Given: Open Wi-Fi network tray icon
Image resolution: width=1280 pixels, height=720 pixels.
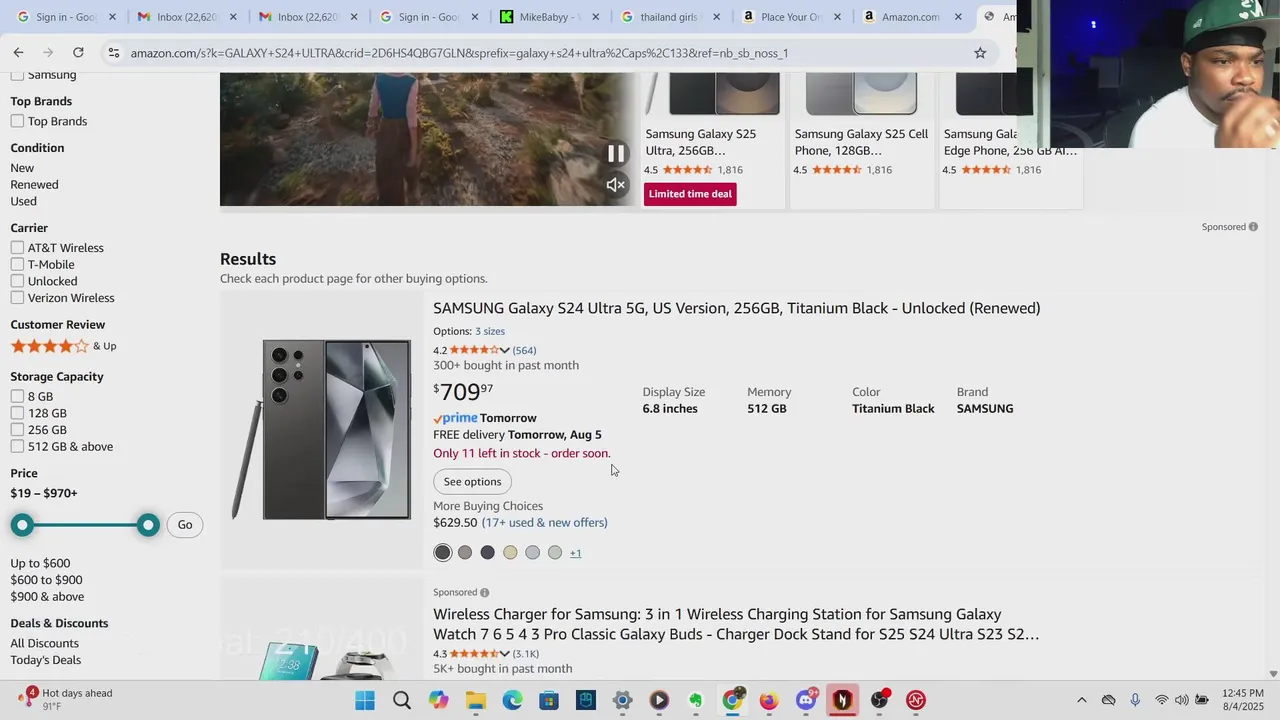Looking at the screenshot, I should click(x=1161, y=700).
